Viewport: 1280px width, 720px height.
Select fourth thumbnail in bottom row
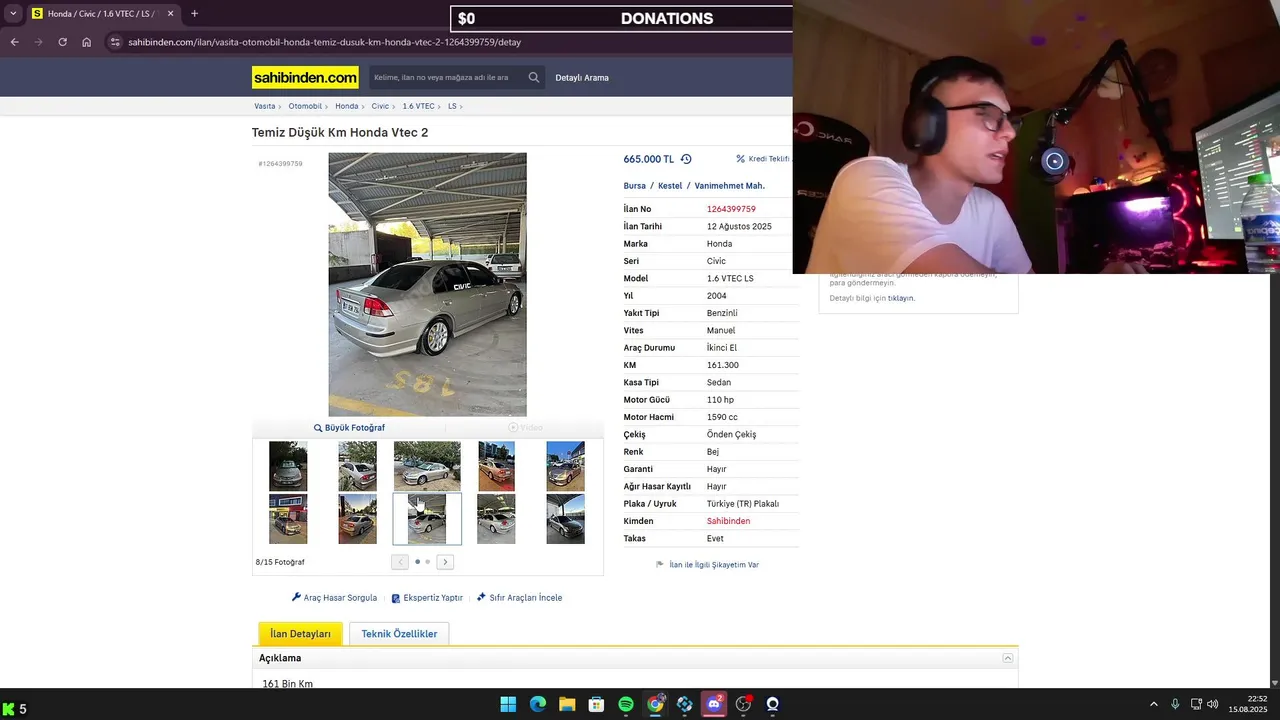496,519
